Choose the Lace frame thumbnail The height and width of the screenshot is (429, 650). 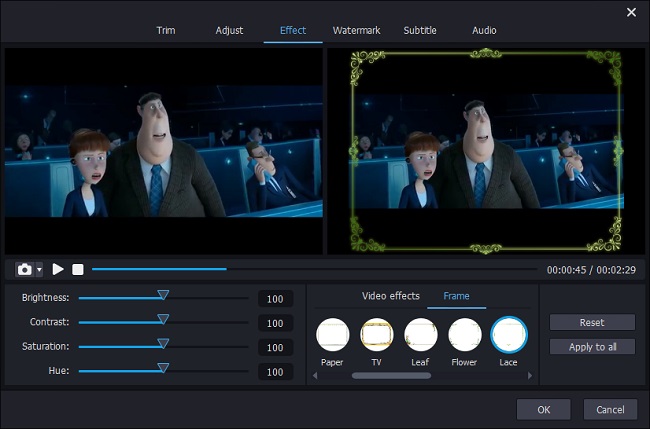pos(509,335)
